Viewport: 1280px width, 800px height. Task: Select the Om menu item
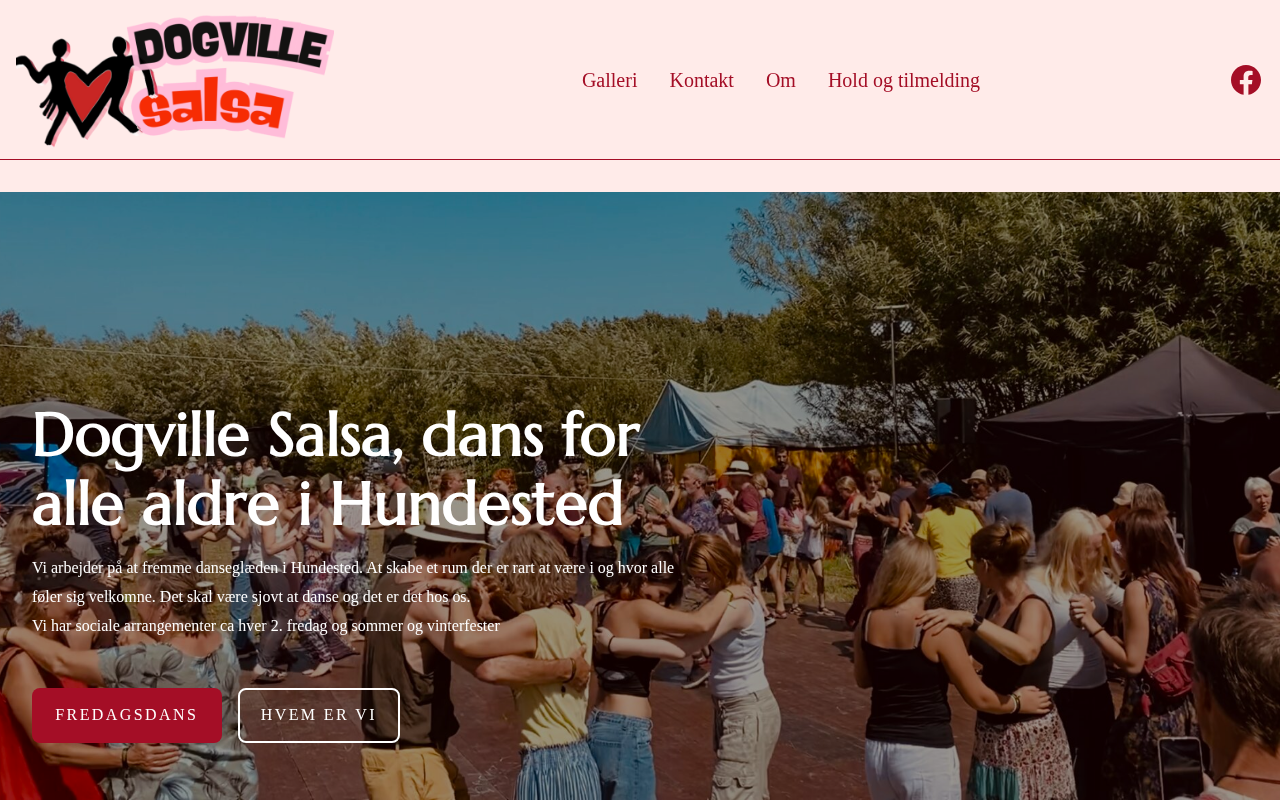tap(781, 80)
